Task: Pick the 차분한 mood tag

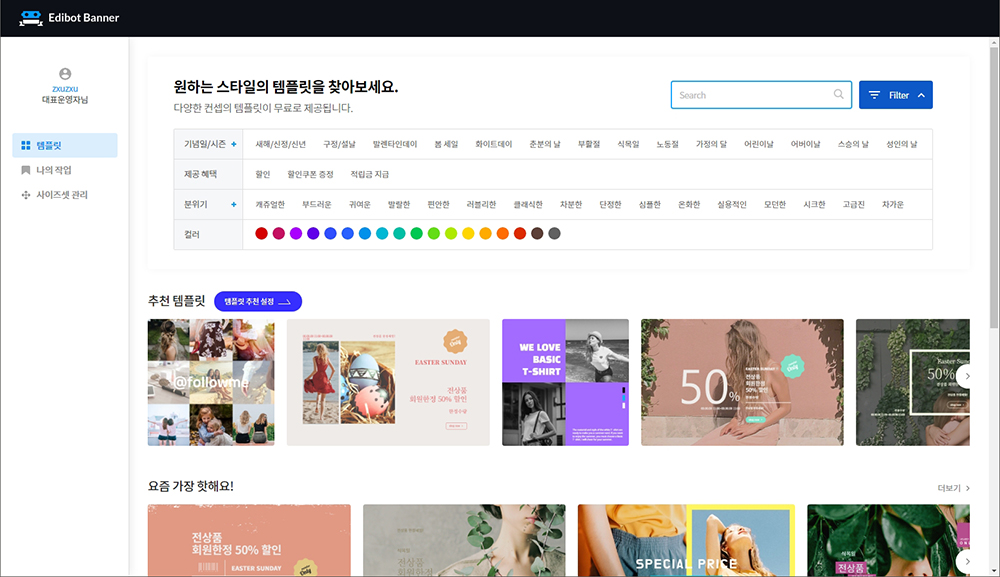Action: (571, 205)
